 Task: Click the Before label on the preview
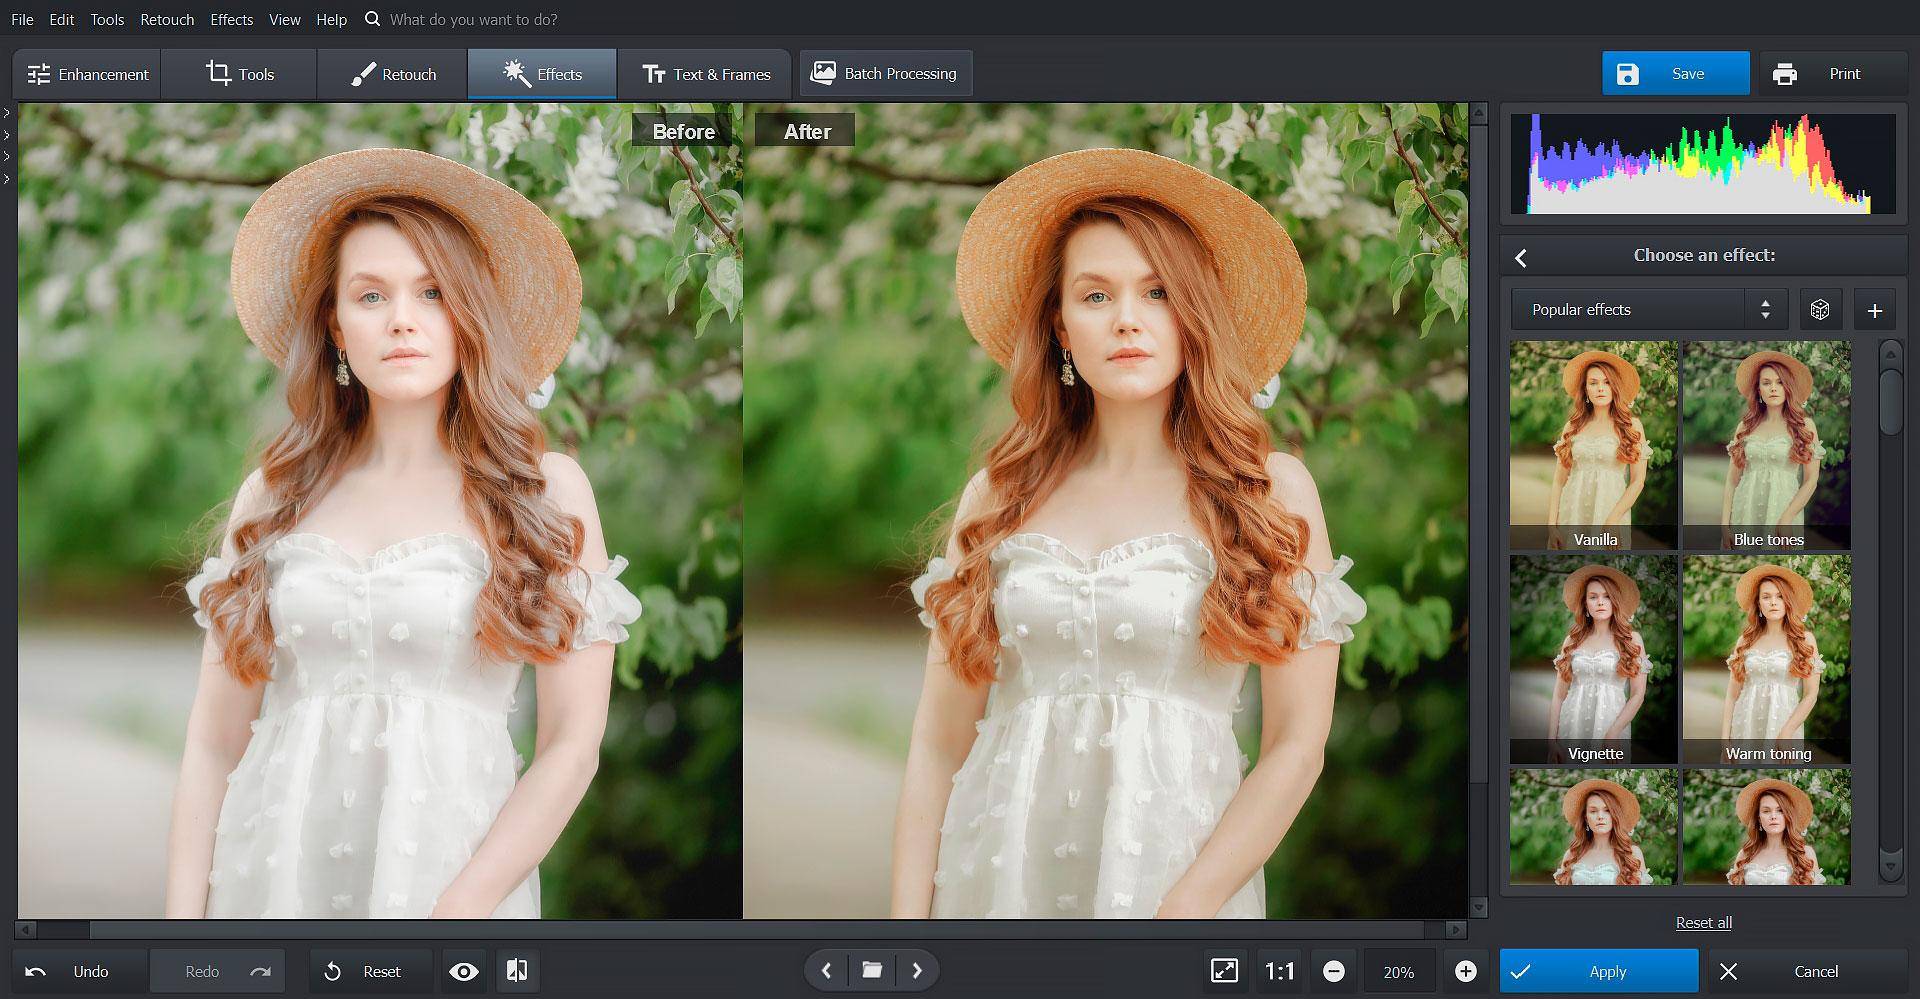[684, 131]
